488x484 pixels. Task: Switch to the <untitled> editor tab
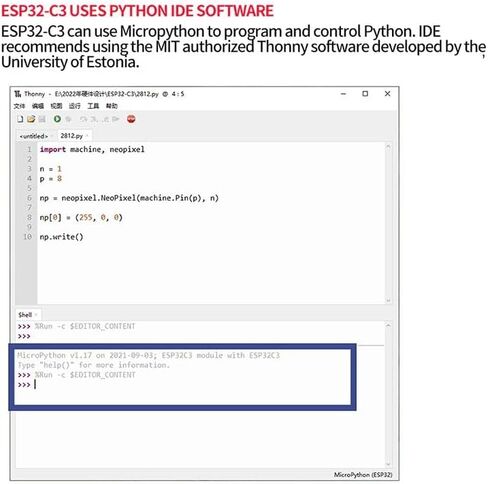pyautogui.click(x=34, y=136)
